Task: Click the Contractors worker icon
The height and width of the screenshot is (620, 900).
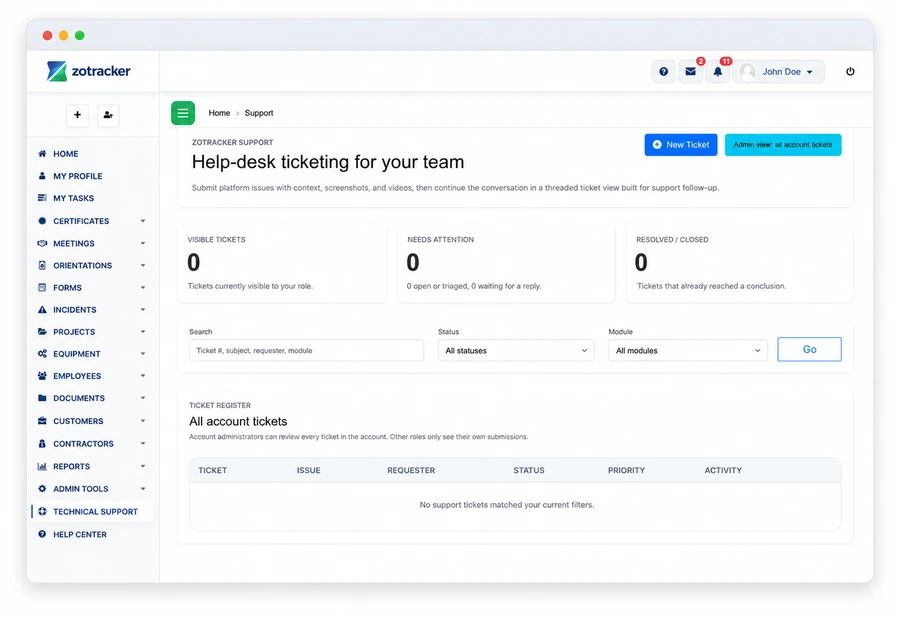Action: coord(42,444)
